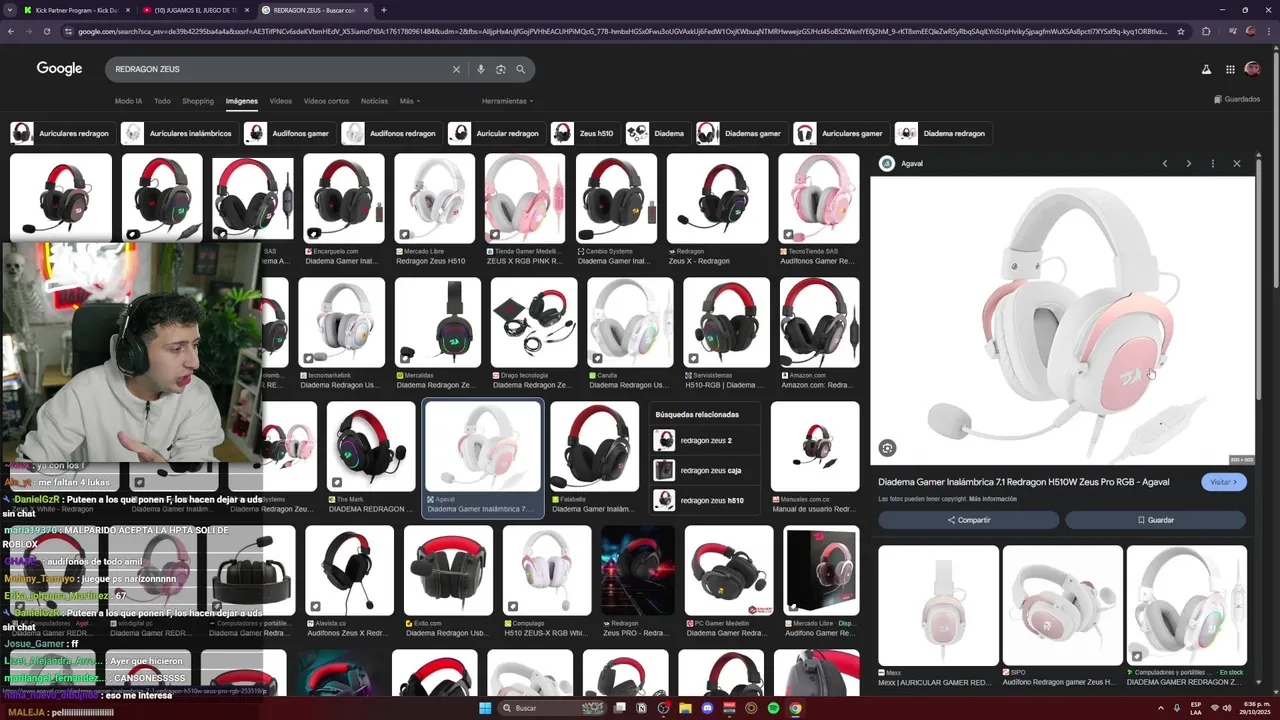Expand the Más dropdown filter
This screenshot has height=720, width=1280.
click(x=410, y=101)
